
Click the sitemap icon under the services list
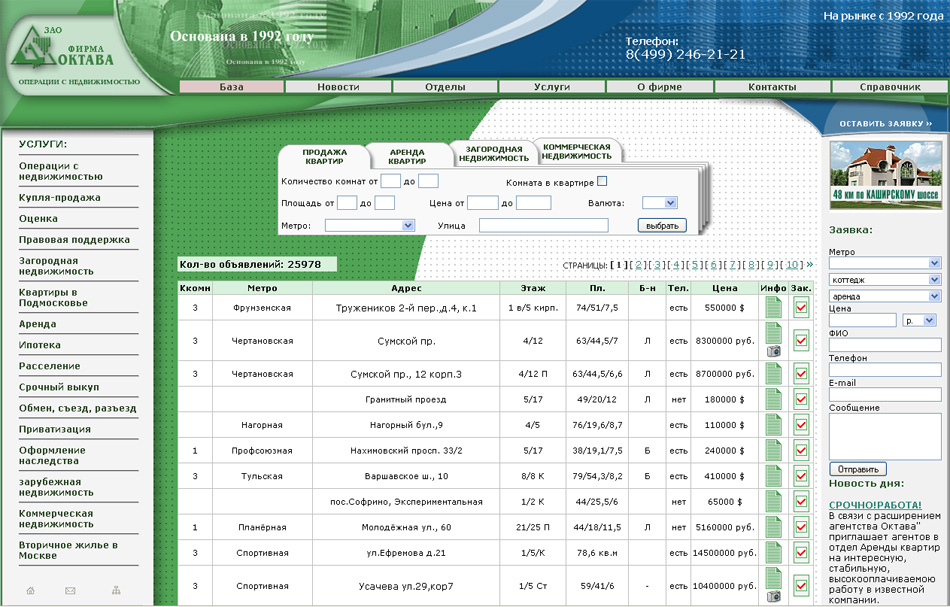tap(116, 590)
